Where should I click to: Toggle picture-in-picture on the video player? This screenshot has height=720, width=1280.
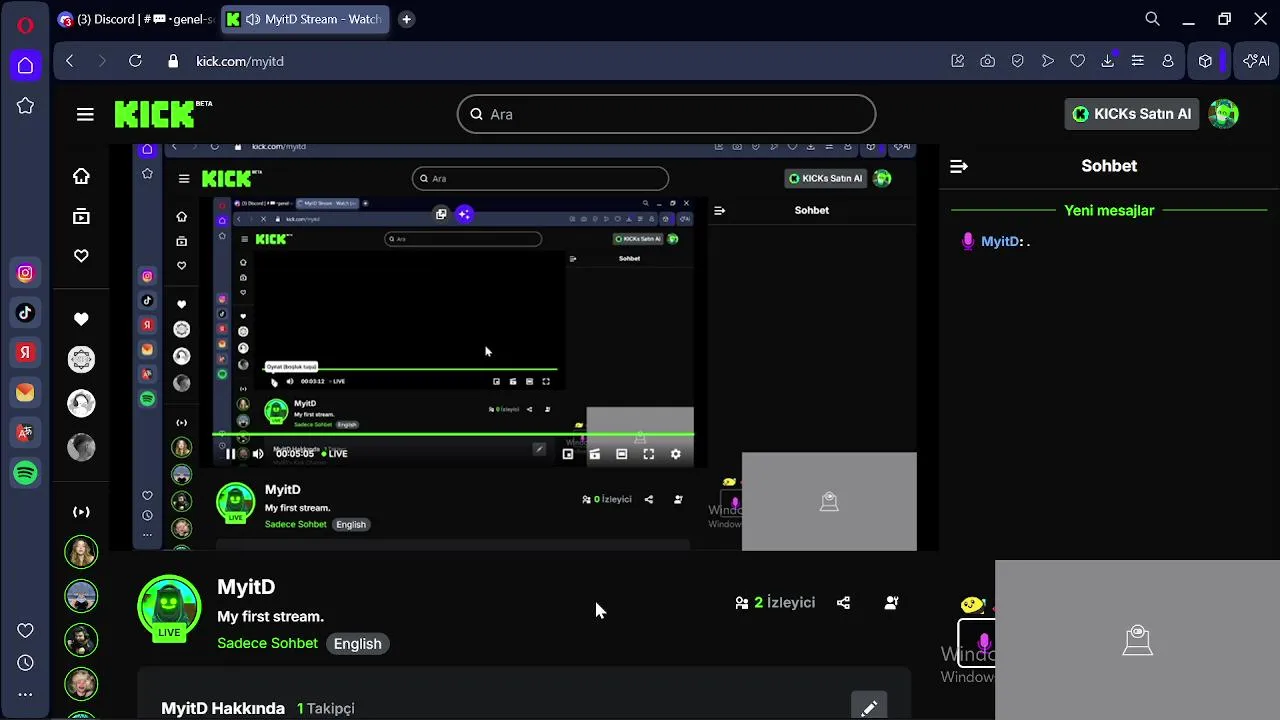(567, 454)
